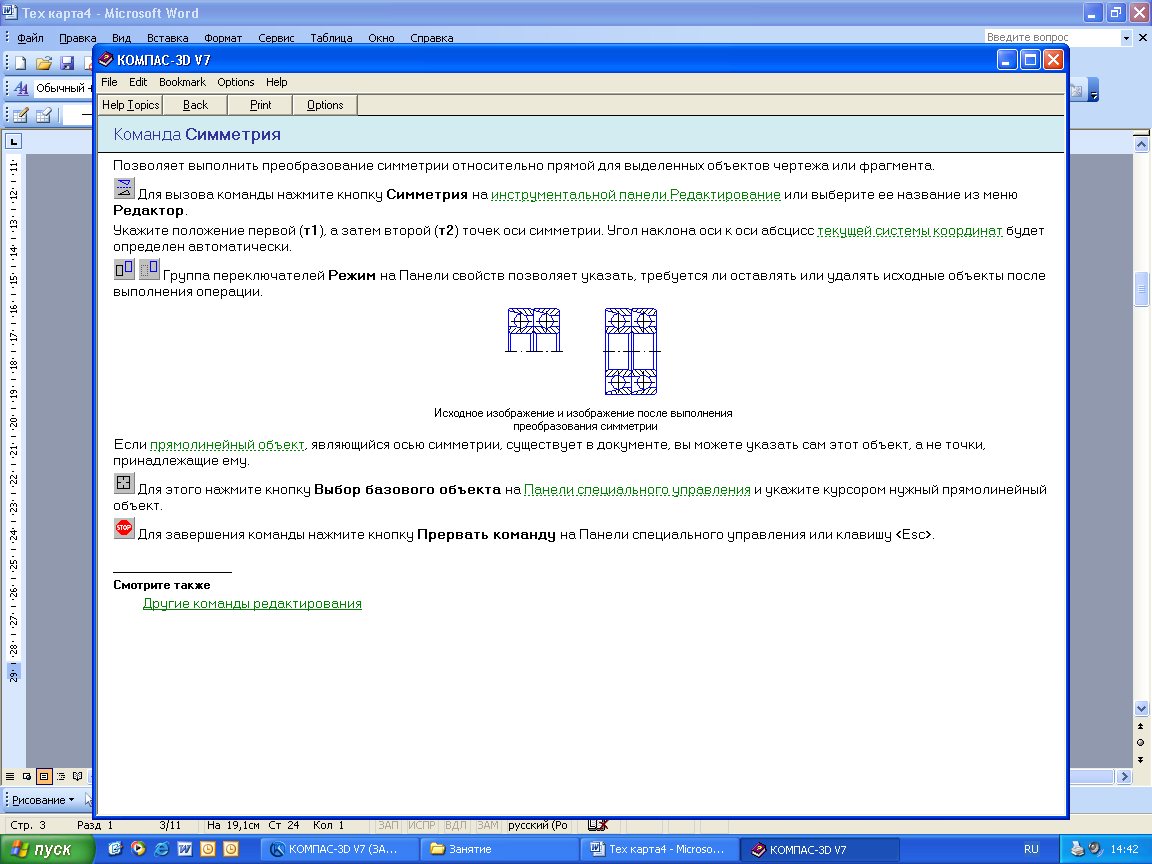Open the File menu in help window
Image resolution: width=1152 pixels, height=864 pixels.
[109, 82]
